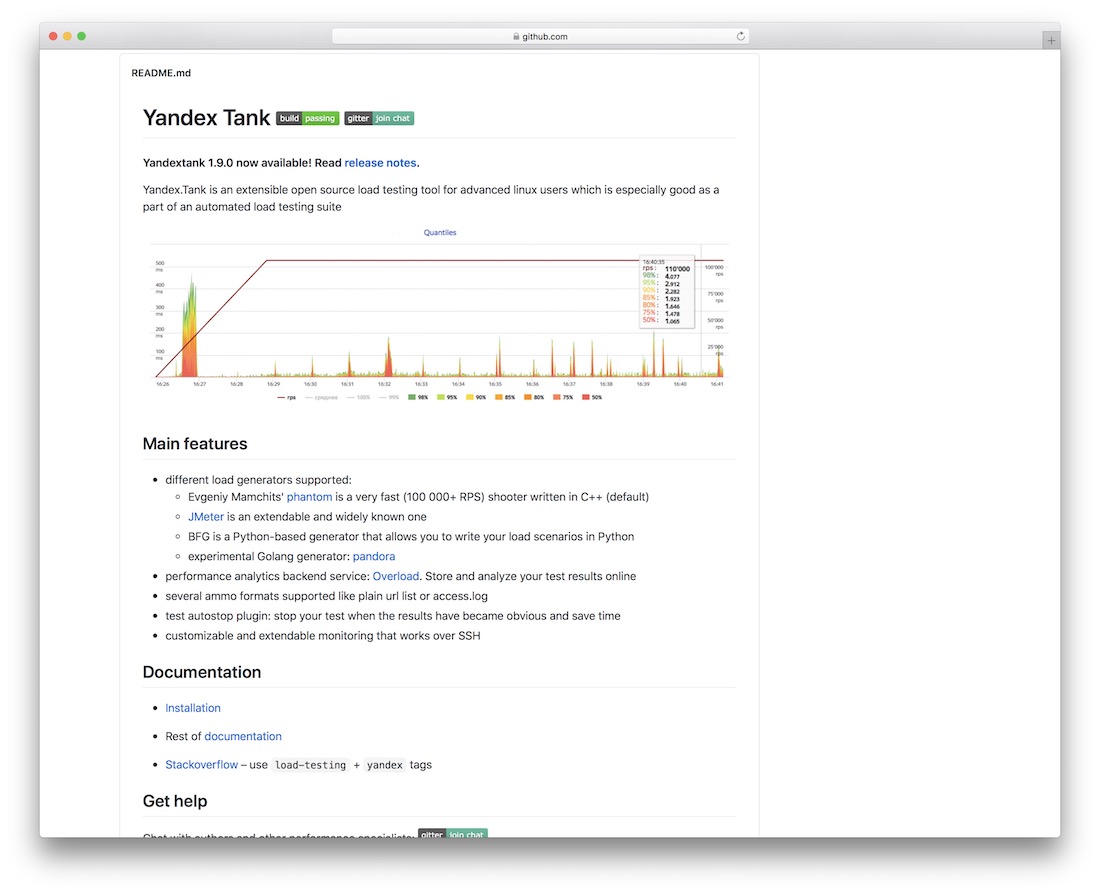This screenshot has width=1100, height=894.
Task: Open the Stackoverflow link
Action: point(201,765)
